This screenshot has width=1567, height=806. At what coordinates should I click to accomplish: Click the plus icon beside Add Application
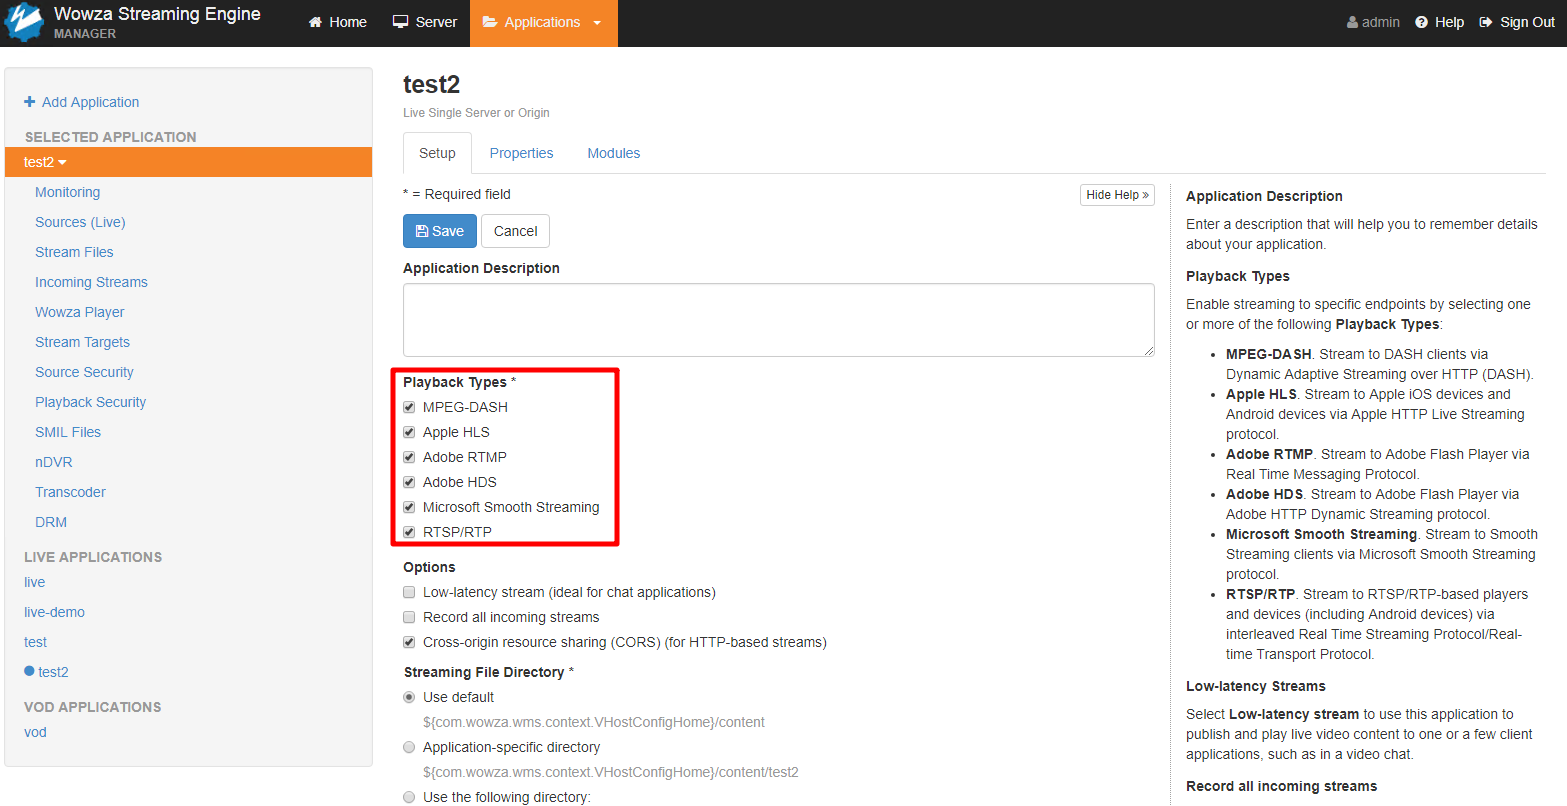[30, 102]
